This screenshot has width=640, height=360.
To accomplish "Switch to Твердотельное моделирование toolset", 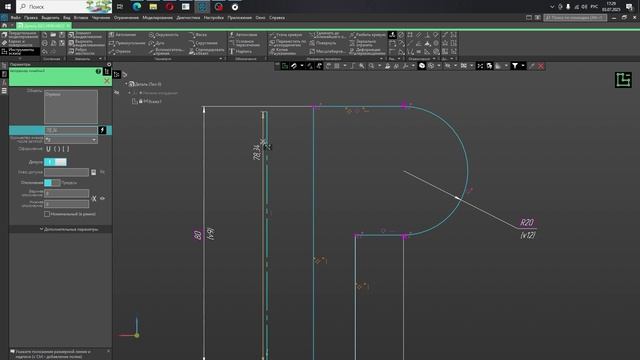I will click(20, 35).
